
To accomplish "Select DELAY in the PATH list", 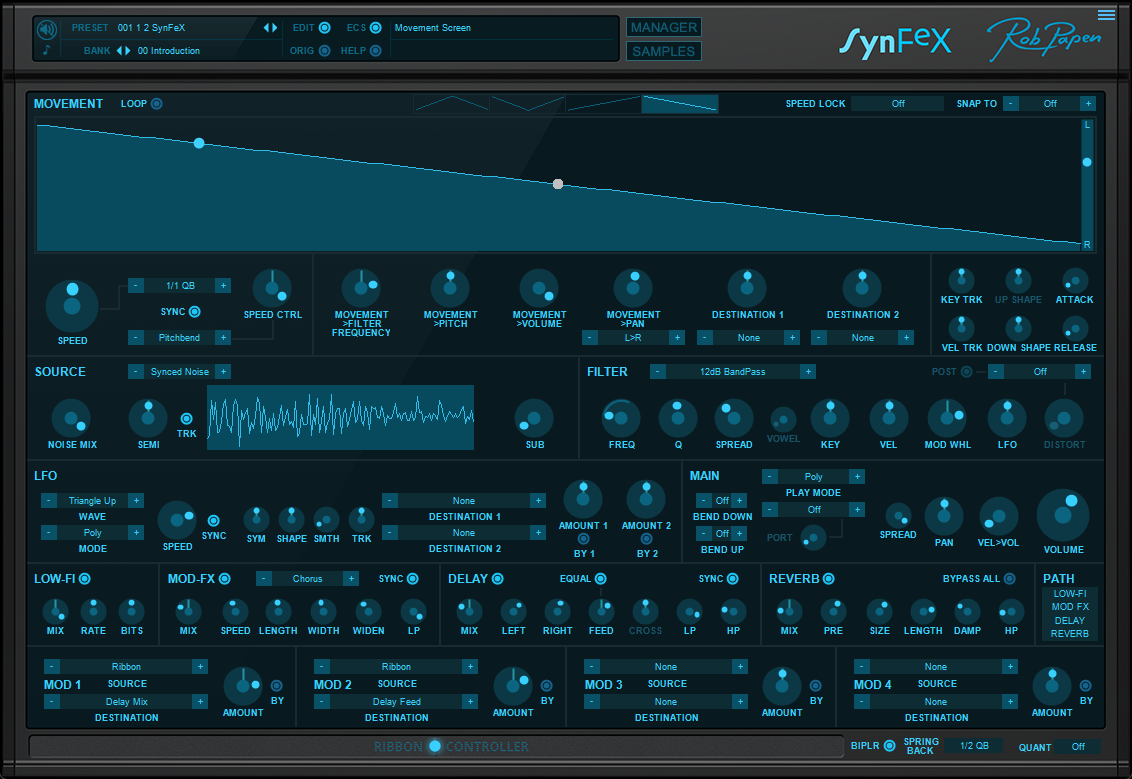I will (x=1069, y=620).
